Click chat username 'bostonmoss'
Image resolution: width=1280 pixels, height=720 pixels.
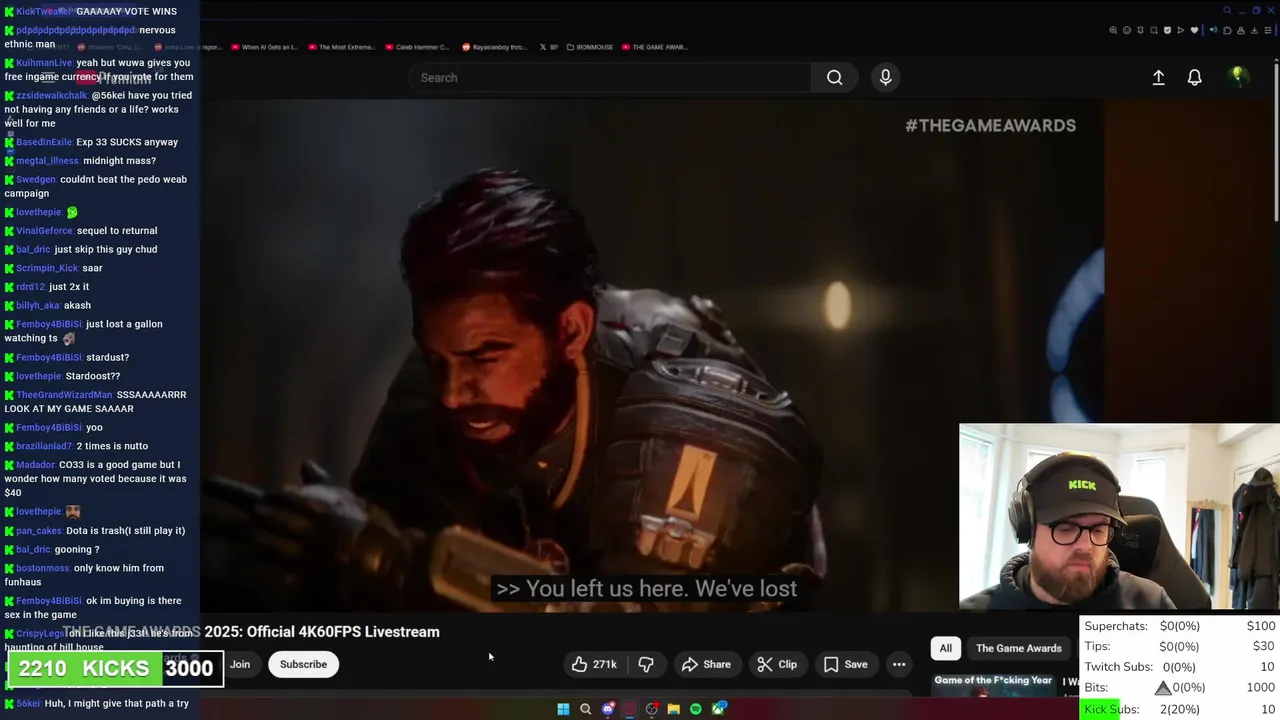click(42, 568)
